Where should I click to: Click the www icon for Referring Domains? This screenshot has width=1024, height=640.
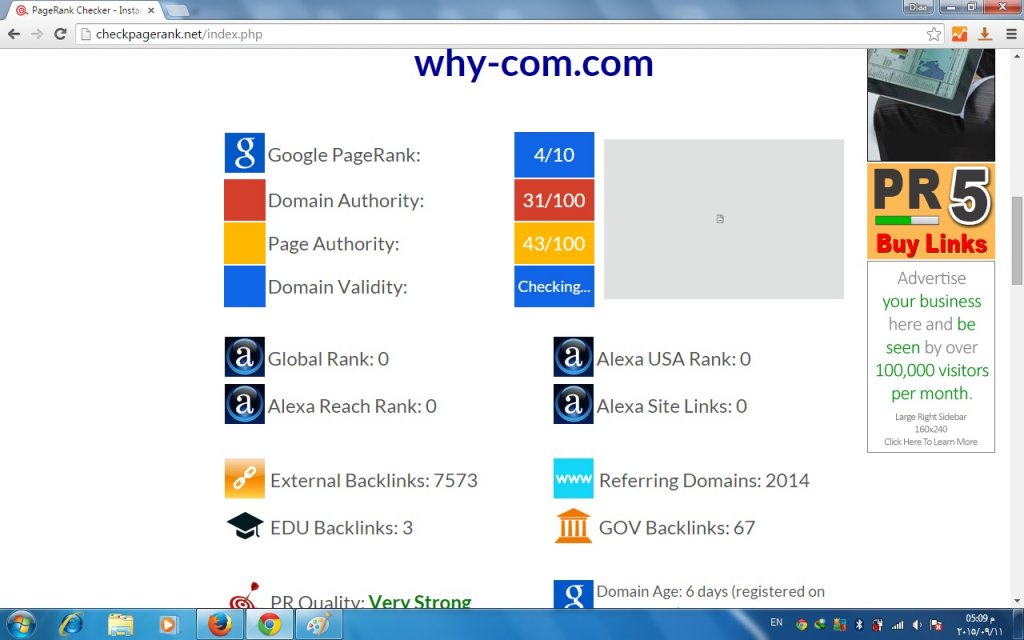tap(573, 478)
